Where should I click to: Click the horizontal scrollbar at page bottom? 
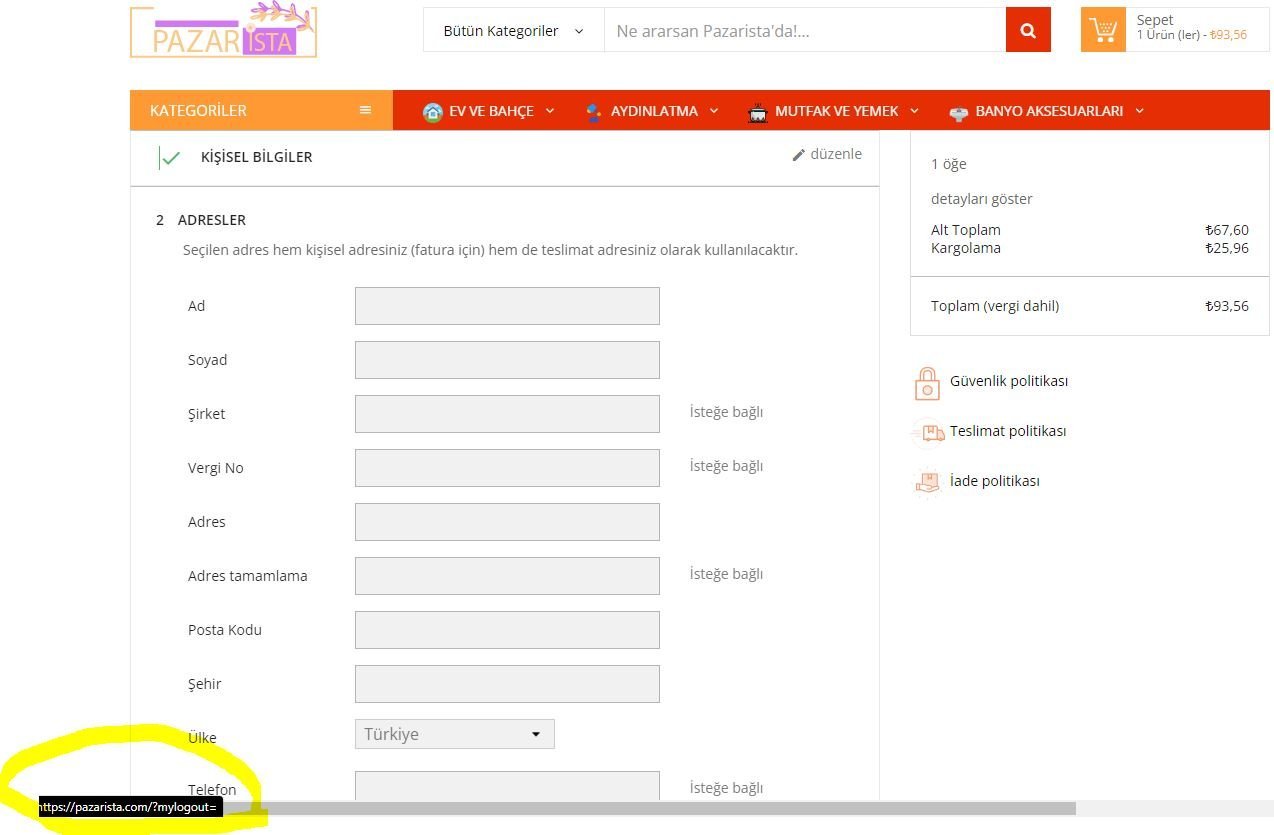tap(648, 808)
